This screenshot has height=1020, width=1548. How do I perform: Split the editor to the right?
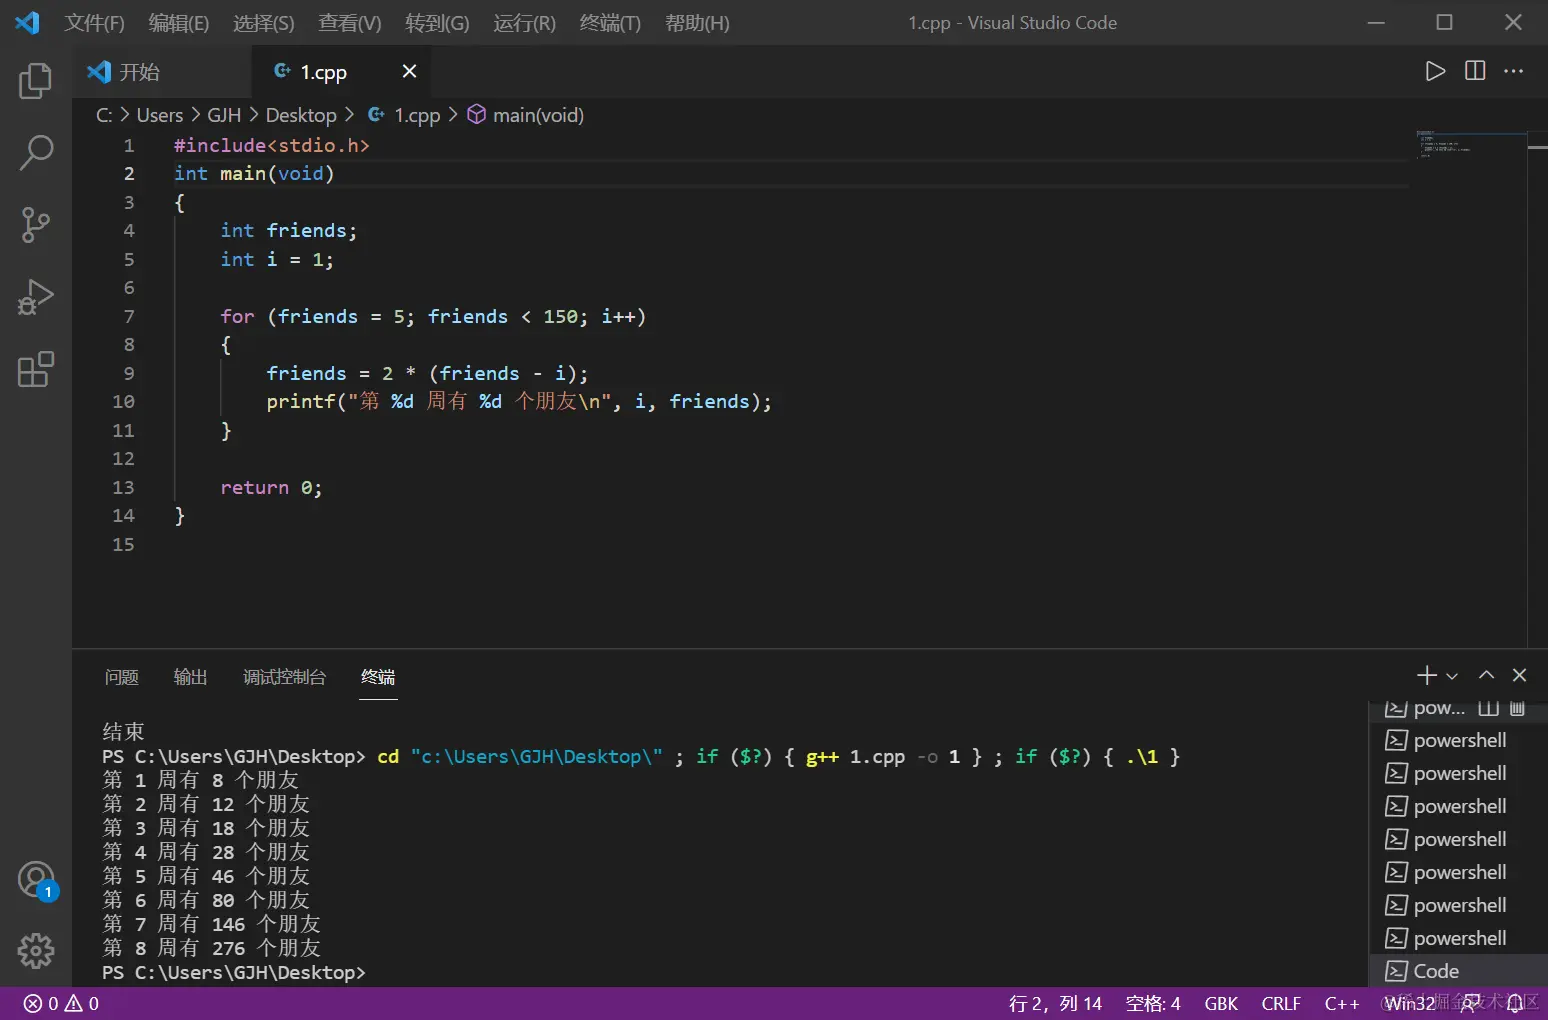(x=1475, y=71)
